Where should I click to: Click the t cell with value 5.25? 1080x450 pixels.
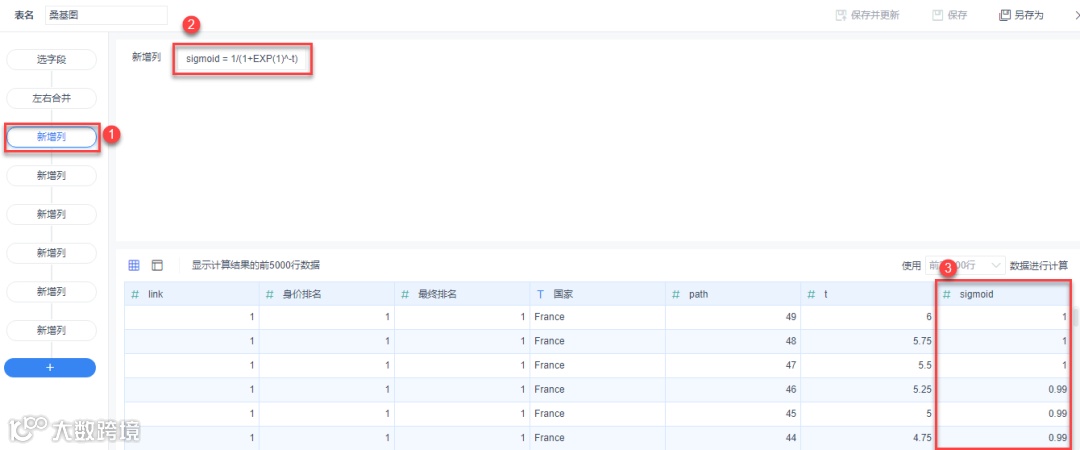click(869, 389)
